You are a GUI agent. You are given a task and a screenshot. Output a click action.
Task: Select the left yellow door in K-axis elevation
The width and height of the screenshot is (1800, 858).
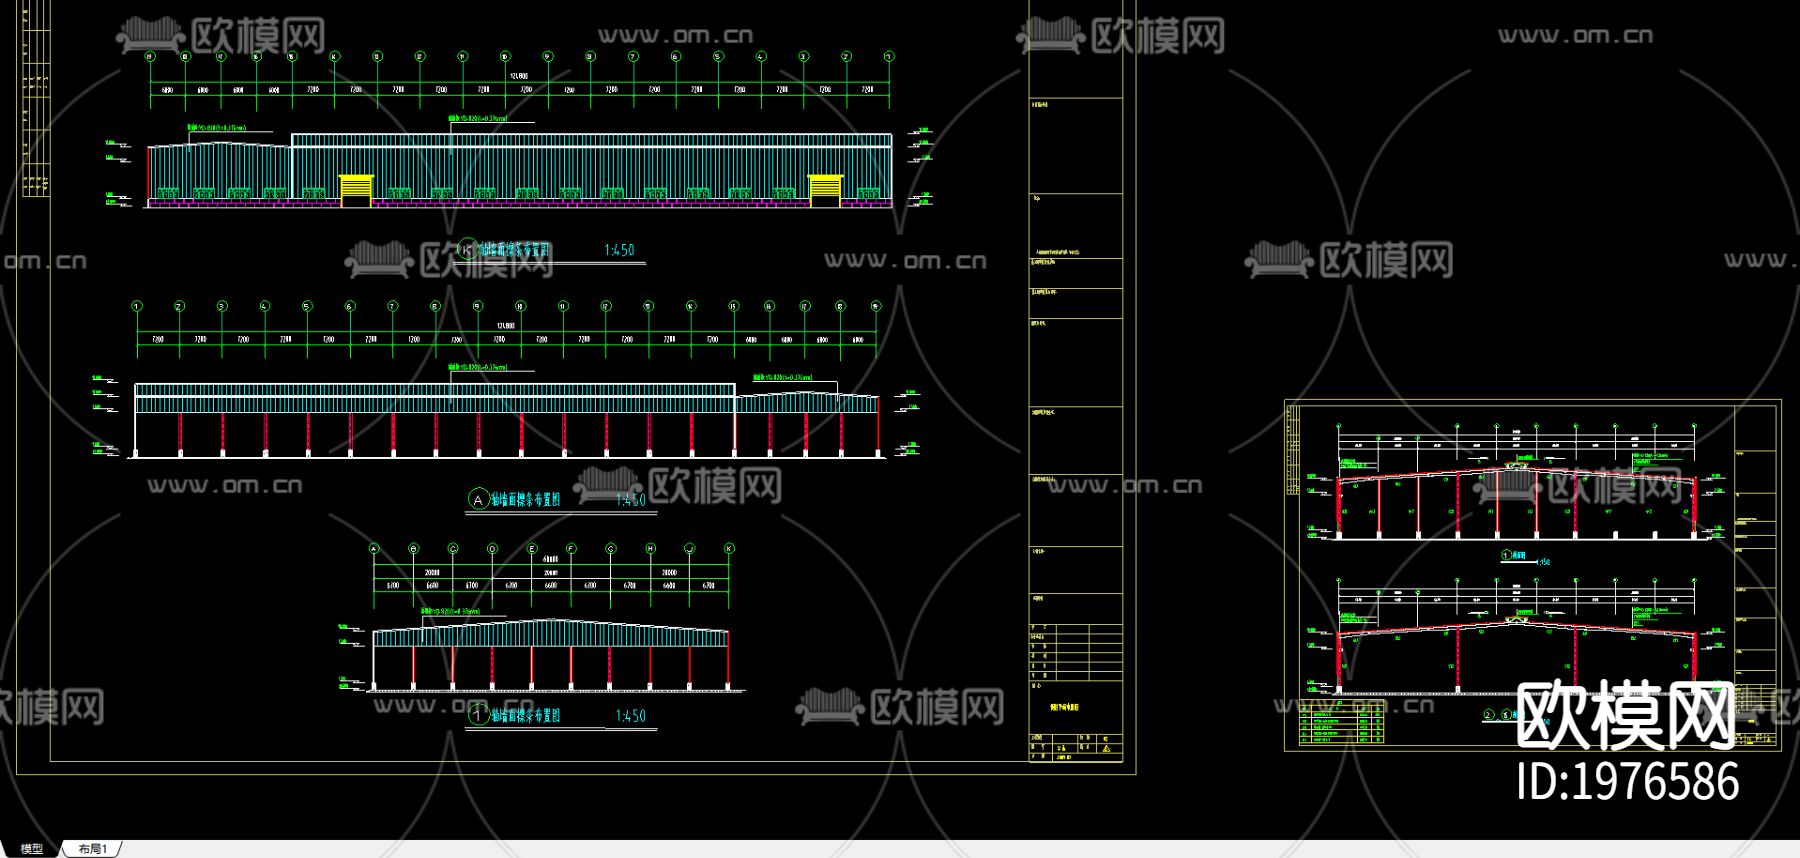click(356, 191)
